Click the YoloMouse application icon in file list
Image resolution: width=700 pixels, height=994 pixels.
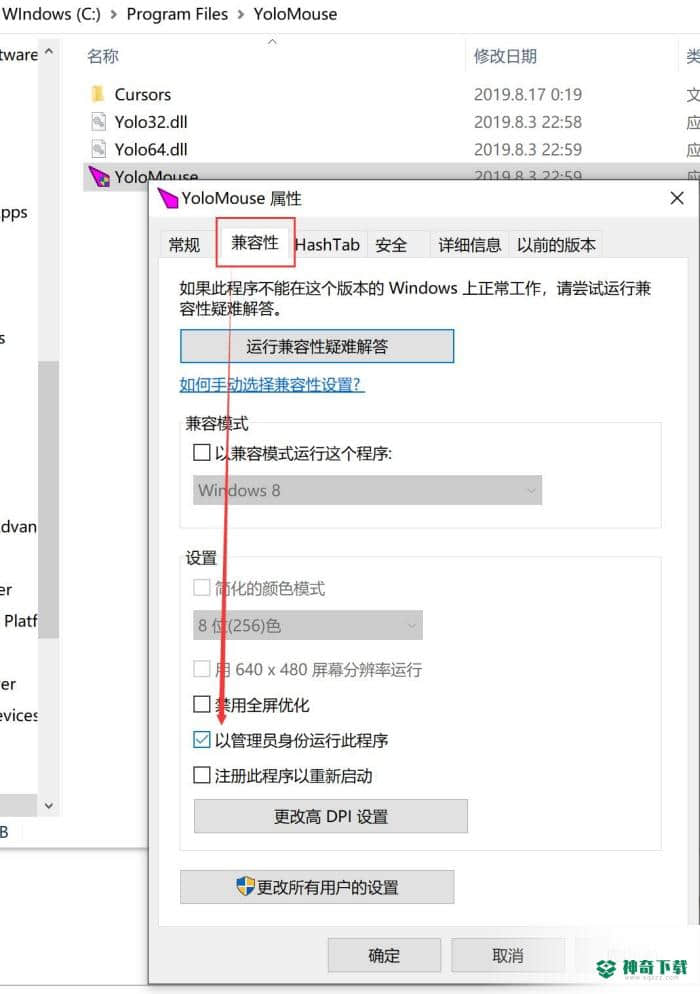(99, 176)
